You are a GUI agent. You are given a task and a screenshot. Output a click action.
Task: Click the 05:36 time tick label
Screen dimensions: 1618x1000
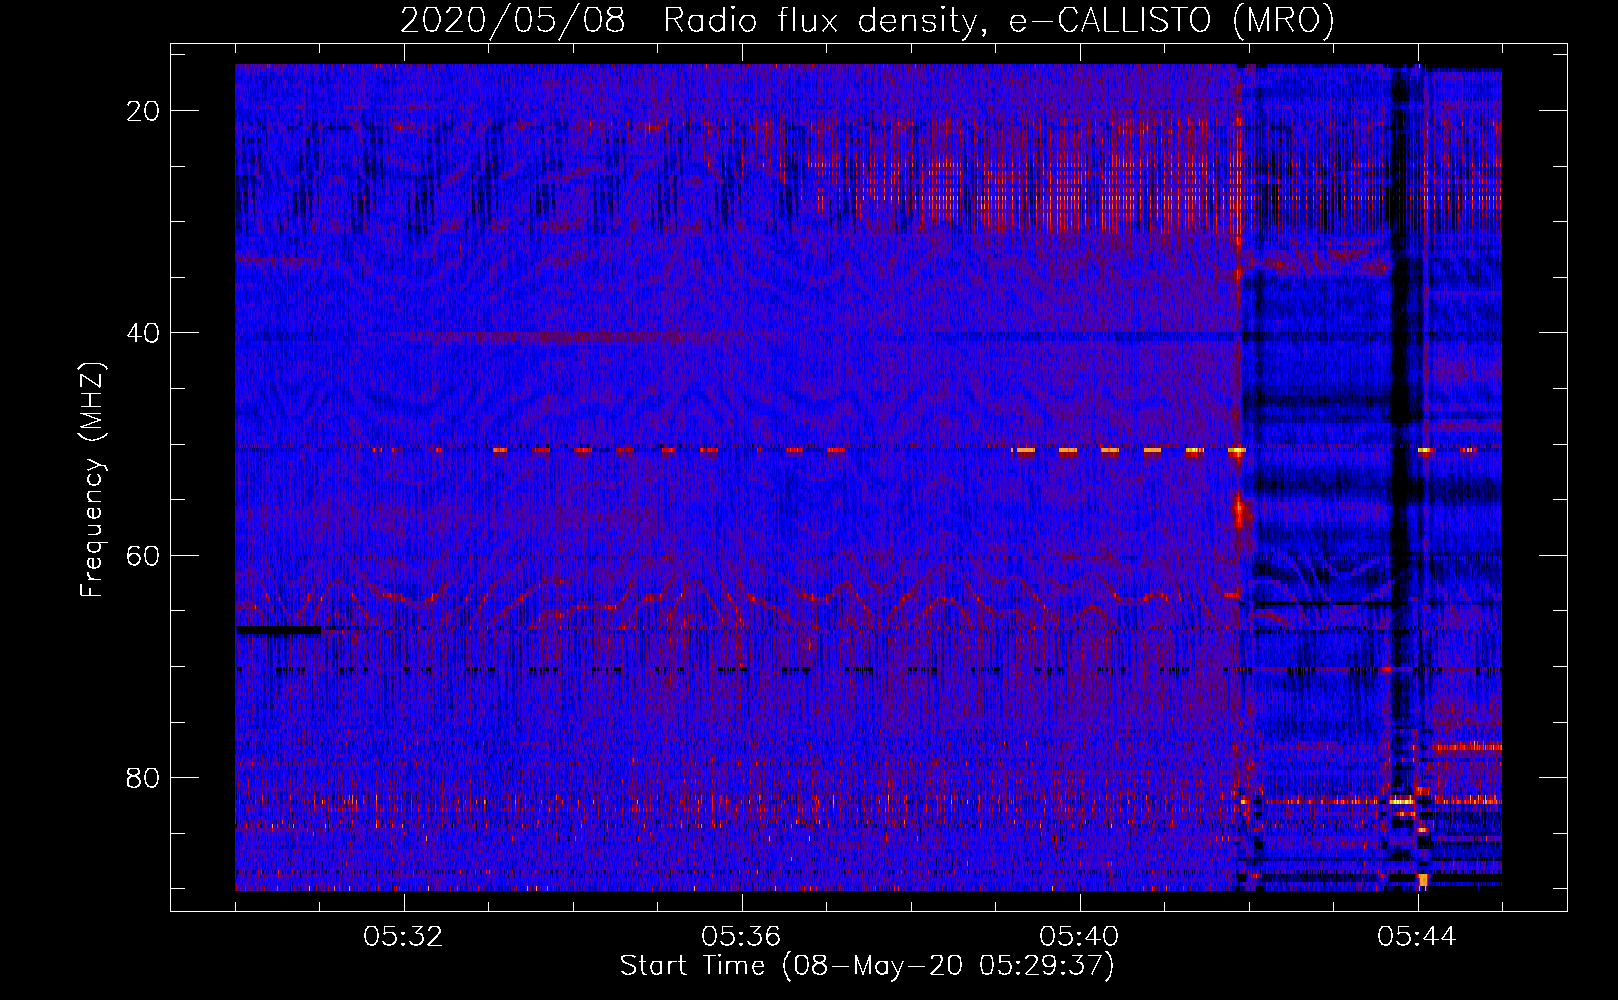(x=742, y=937)
